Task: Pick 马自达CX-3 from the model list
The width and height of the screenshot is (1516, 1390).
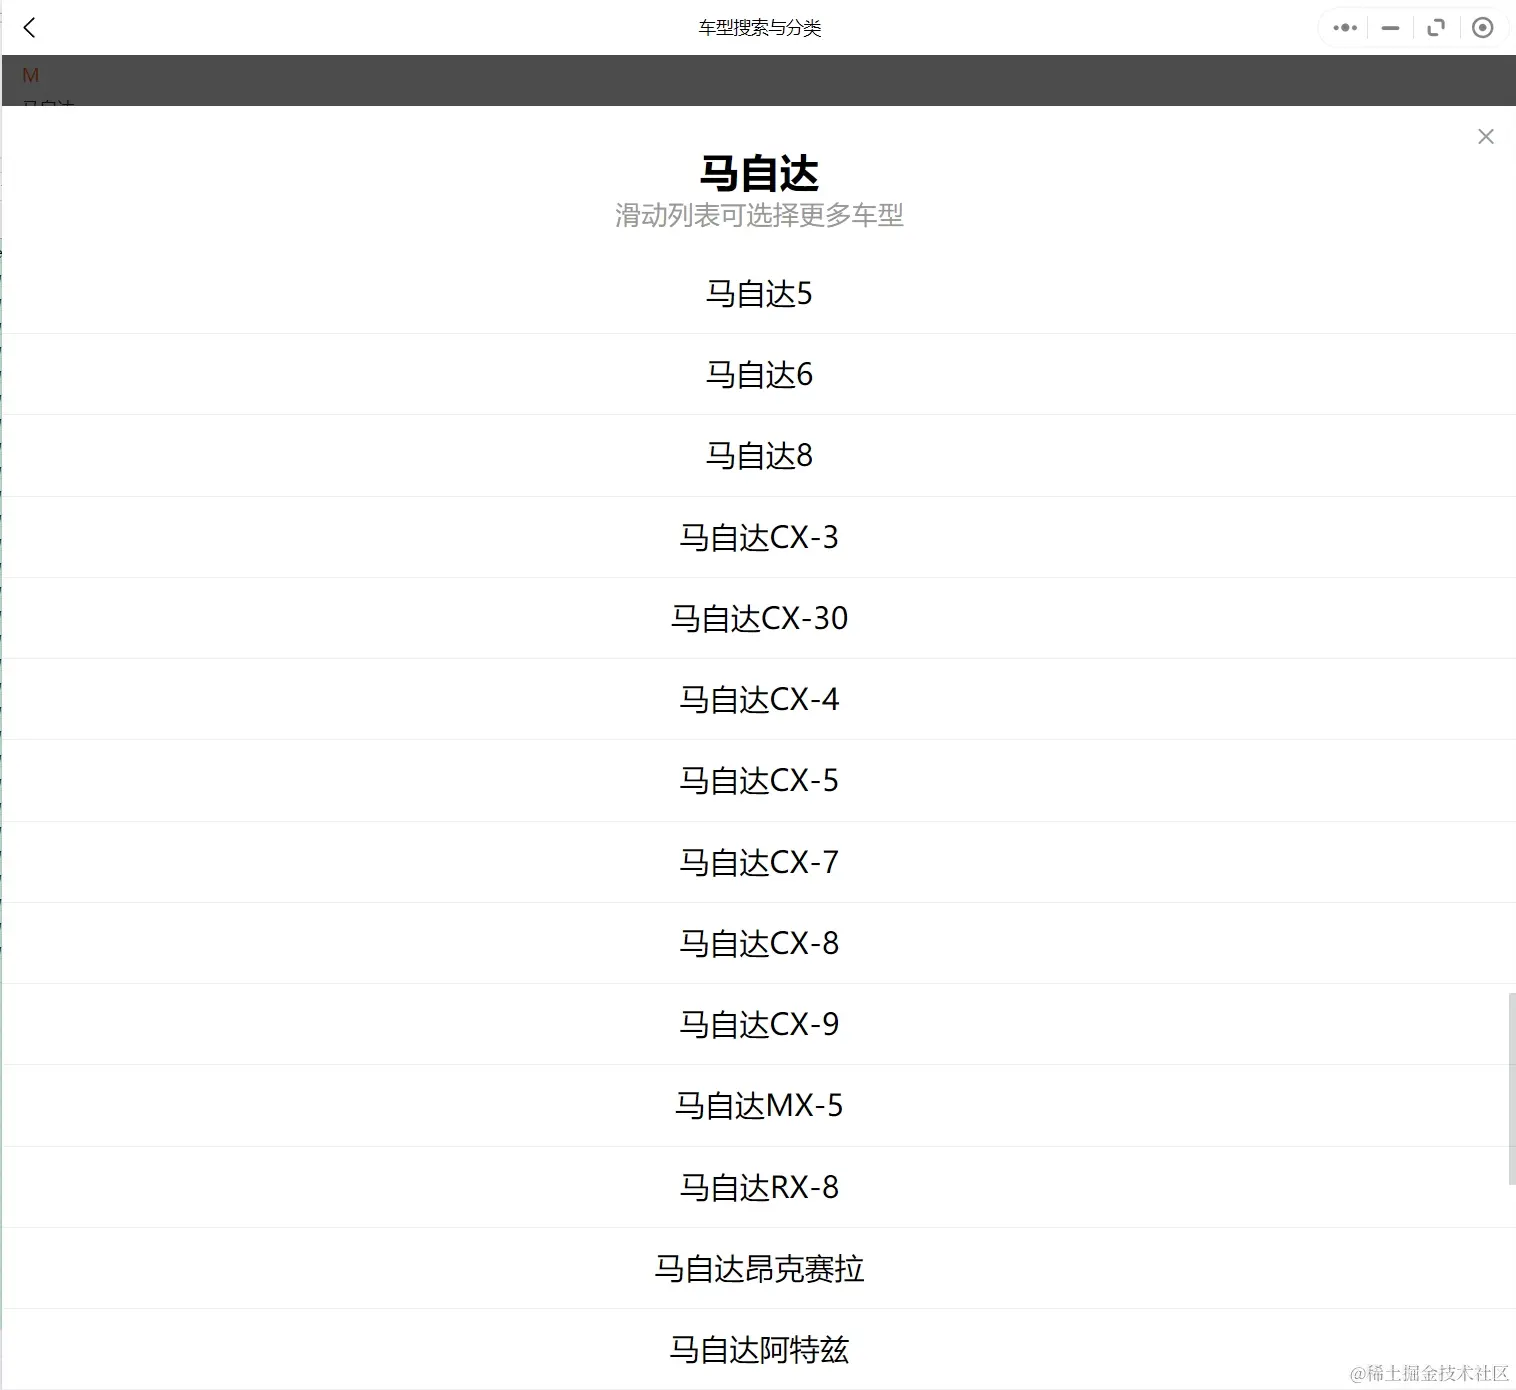Action: point(758,537)
